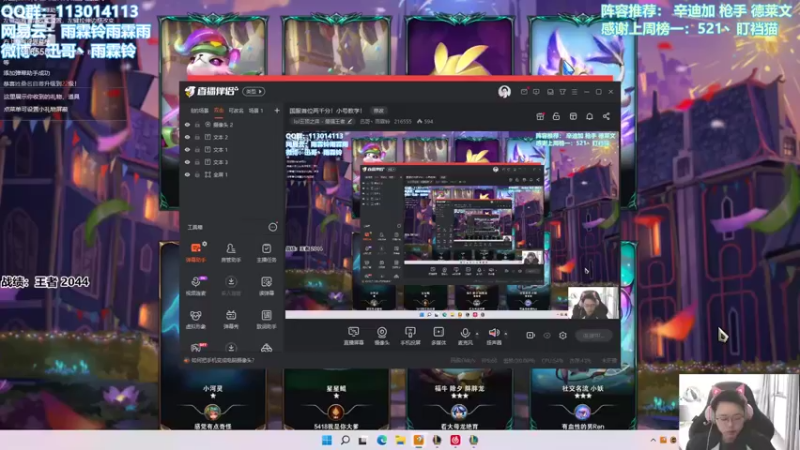The image size is (800, 450).
Task: Click the type dropdown pill beside the logo
Action: [x=254, y=91]
